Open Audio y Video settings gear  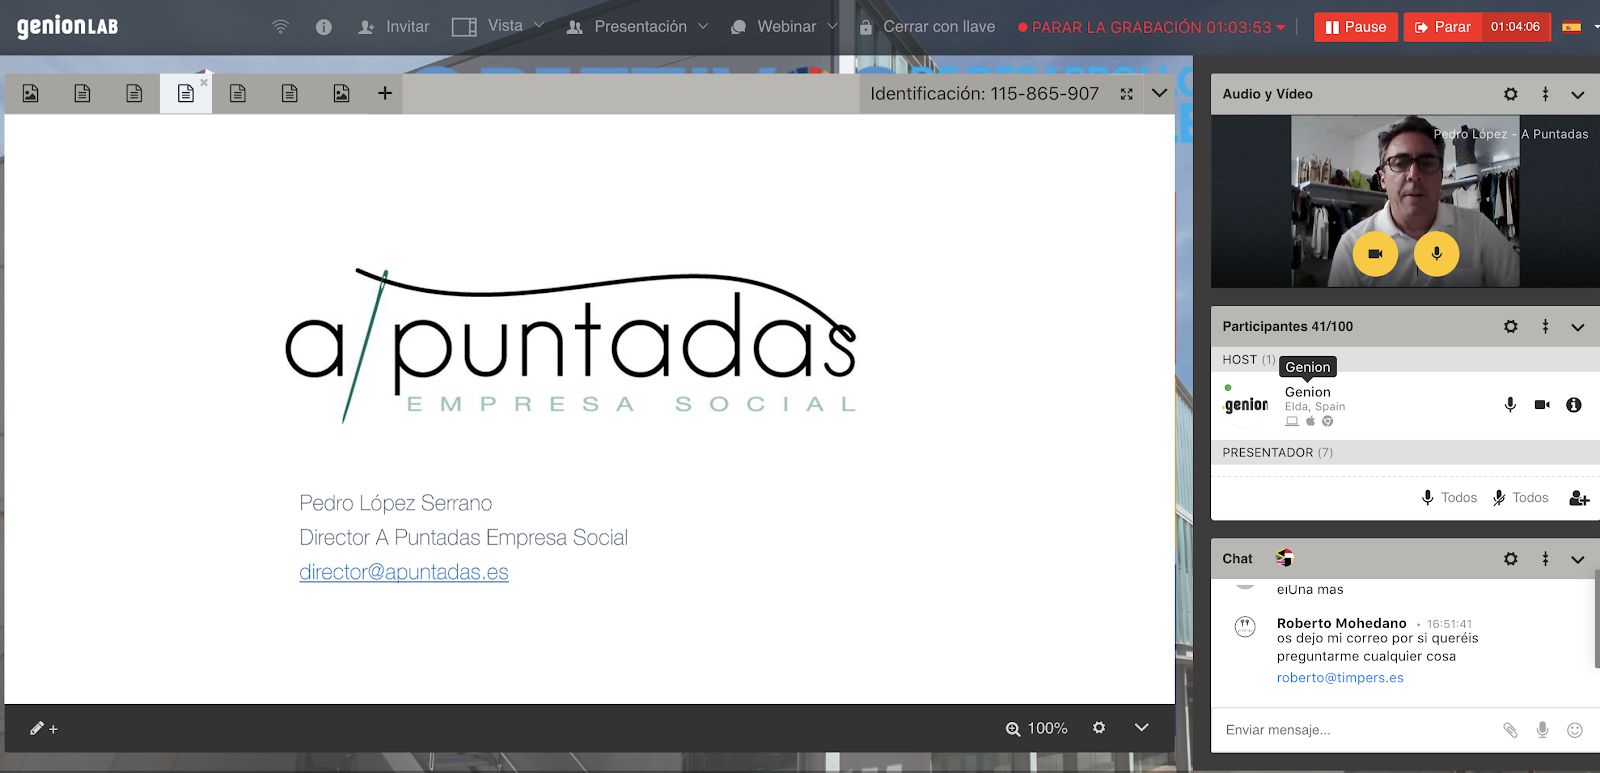coord(1511,94)
